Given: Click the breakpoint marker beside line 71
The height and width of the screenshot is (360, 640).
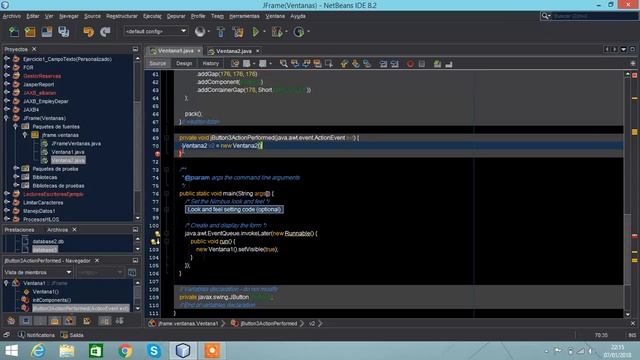Looking at the screenshot, I should tap(157, 154).
